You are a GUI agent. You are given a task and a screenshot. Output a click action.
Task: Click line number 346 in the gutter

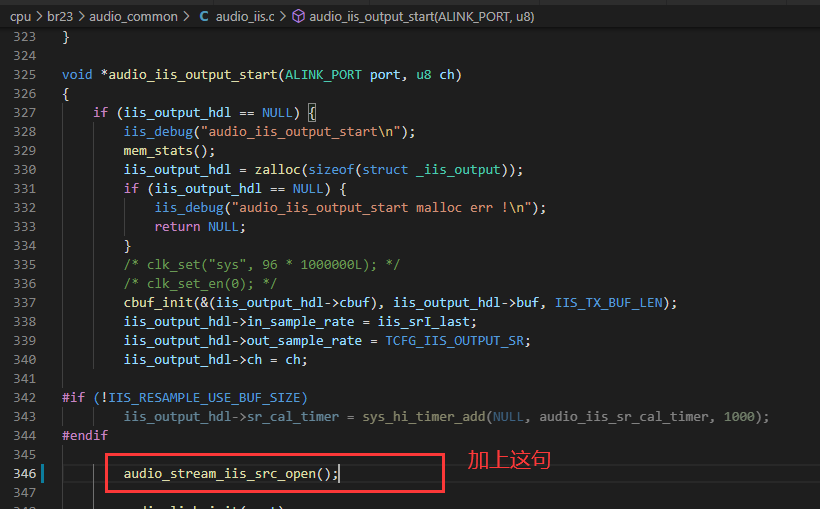pos(25,474)
